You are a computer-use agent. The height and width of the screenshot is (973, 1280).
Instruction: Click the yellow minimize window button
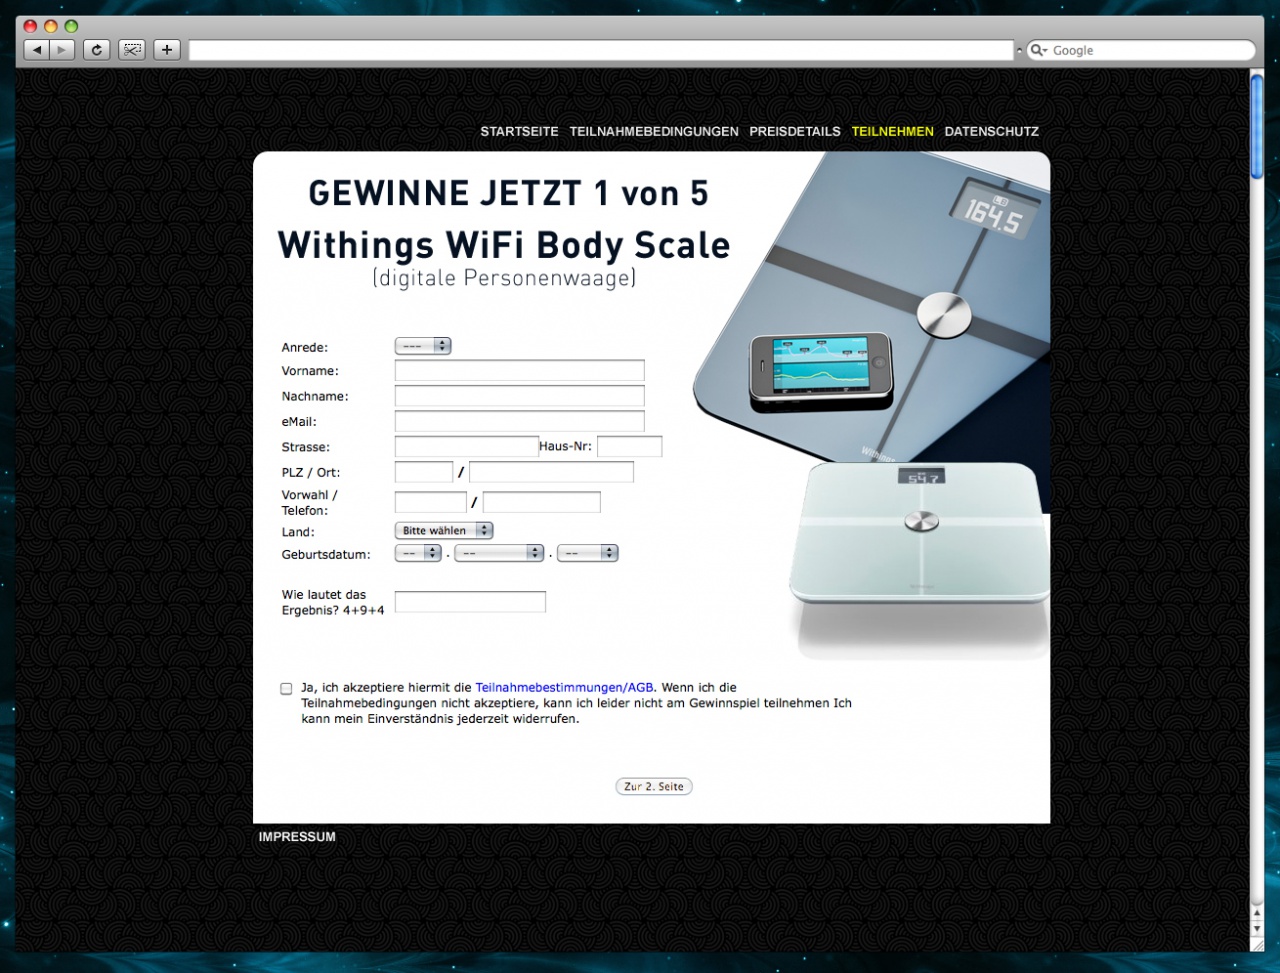50,26
